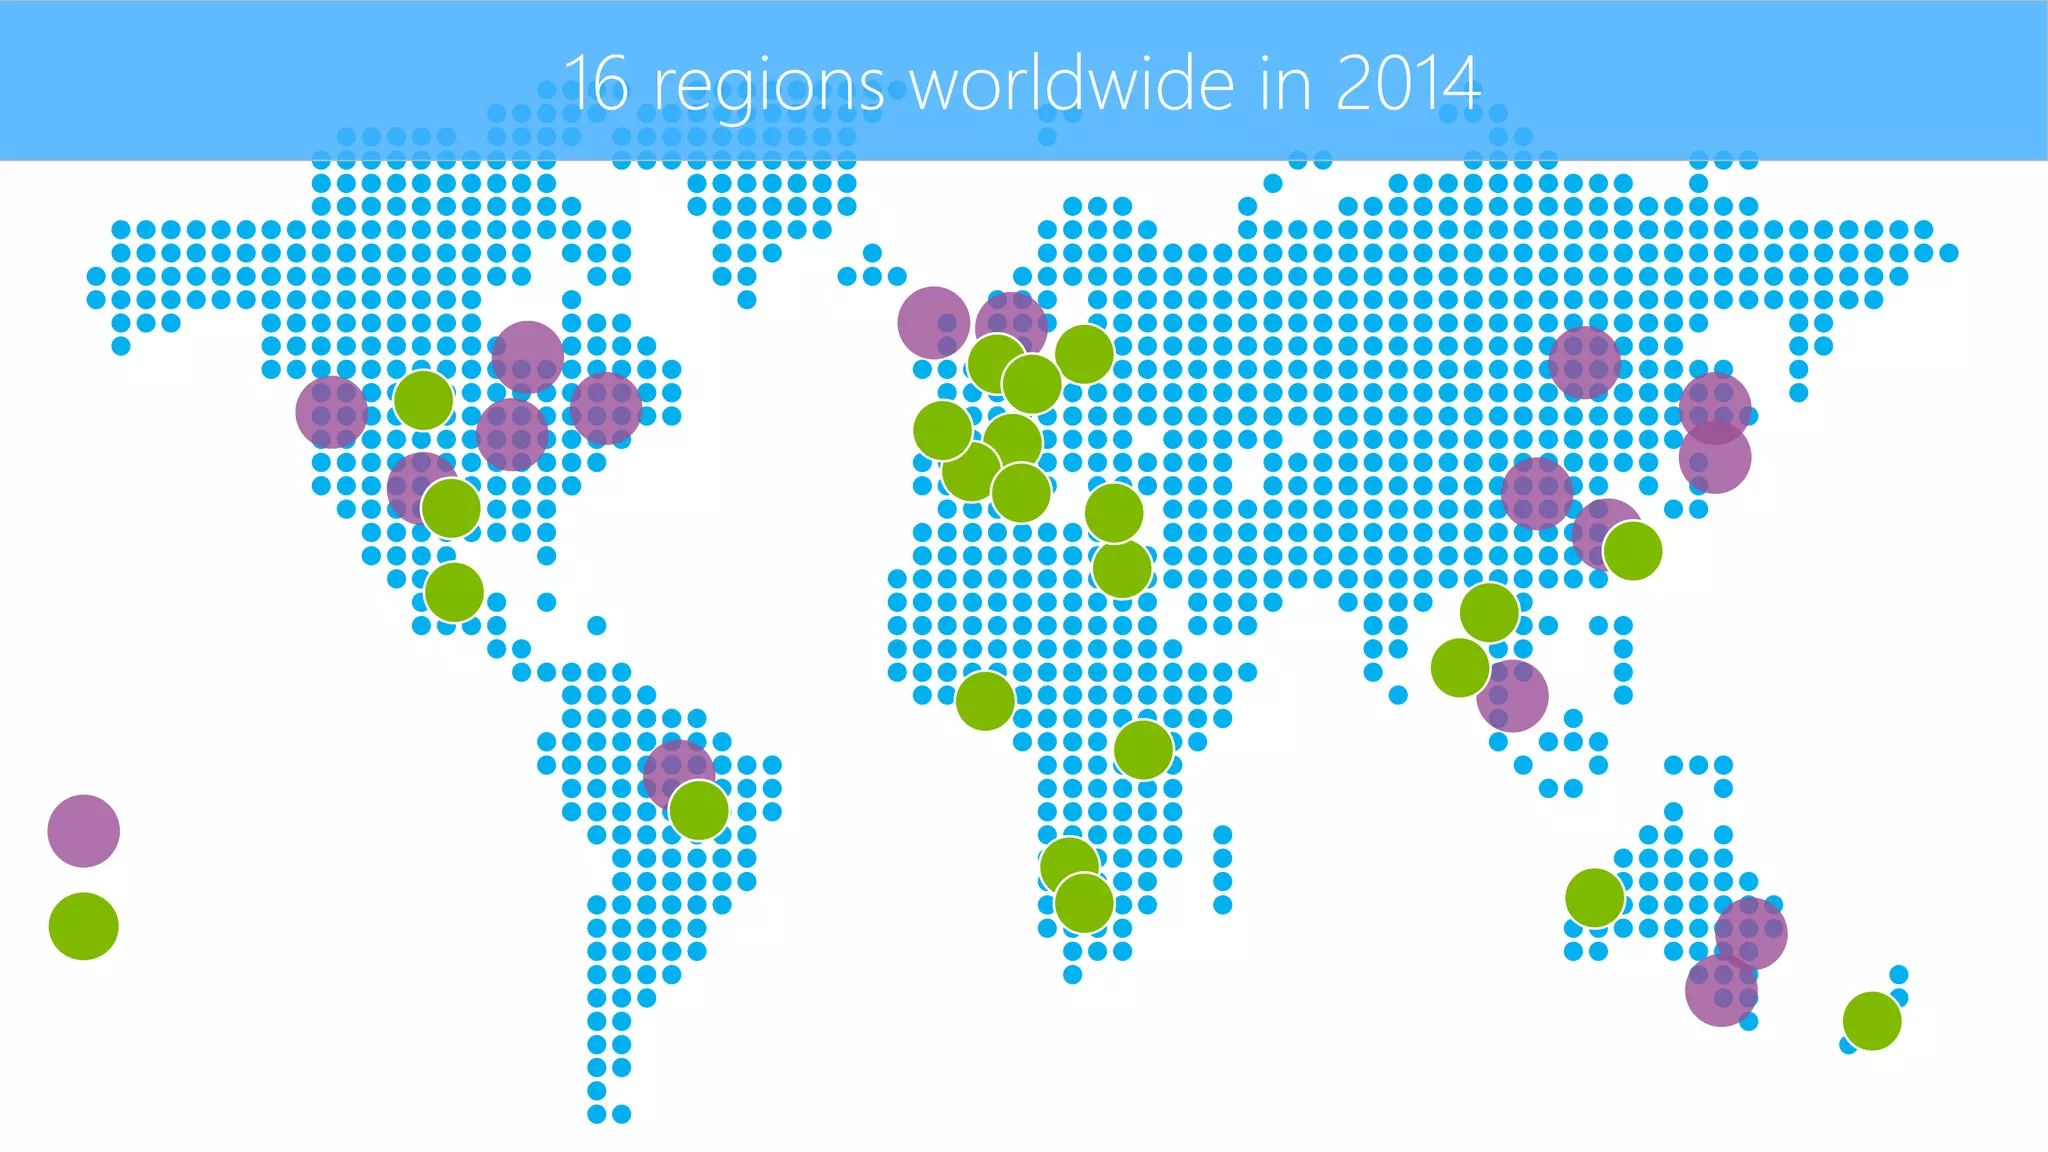The image size is (2048, 1152).
Task: Pick the green marker in East Africa
Action: pos(1143,750)
